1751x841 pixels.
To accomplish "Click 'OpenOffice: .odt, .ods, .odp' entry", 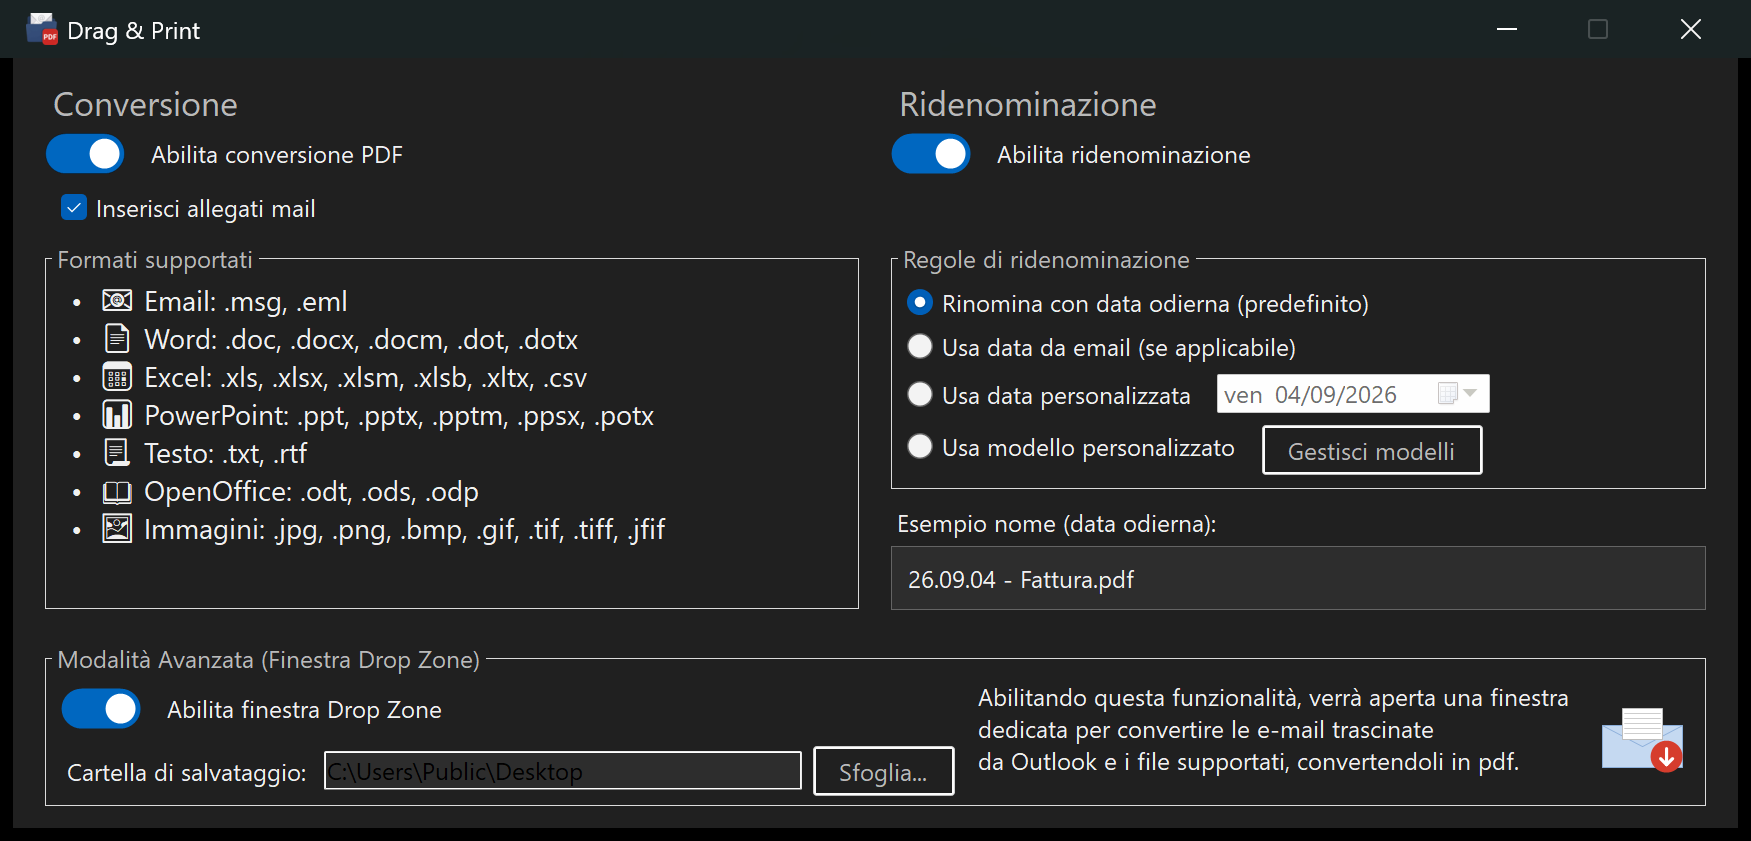I will pyautogui.click(x=312, y=491).
